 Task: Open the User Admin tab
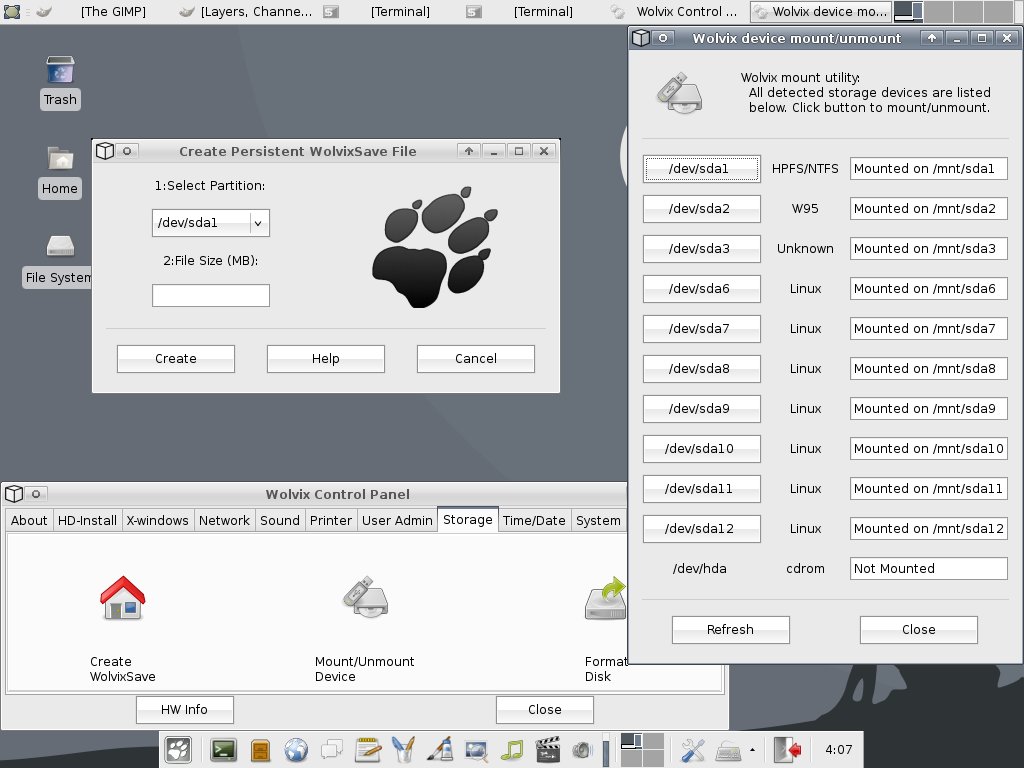(397, 520)
